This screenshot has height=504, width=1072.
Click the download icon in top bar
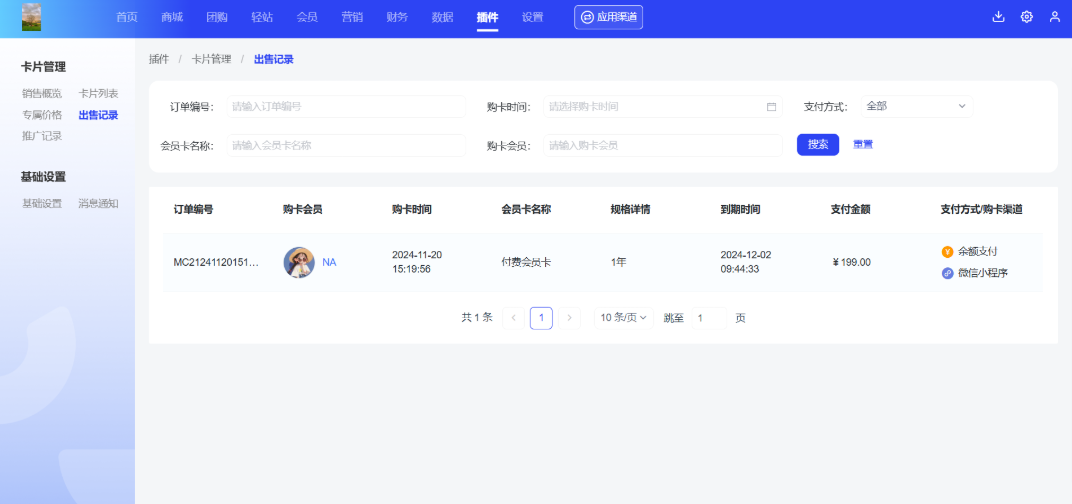click(x=997, y=17)
